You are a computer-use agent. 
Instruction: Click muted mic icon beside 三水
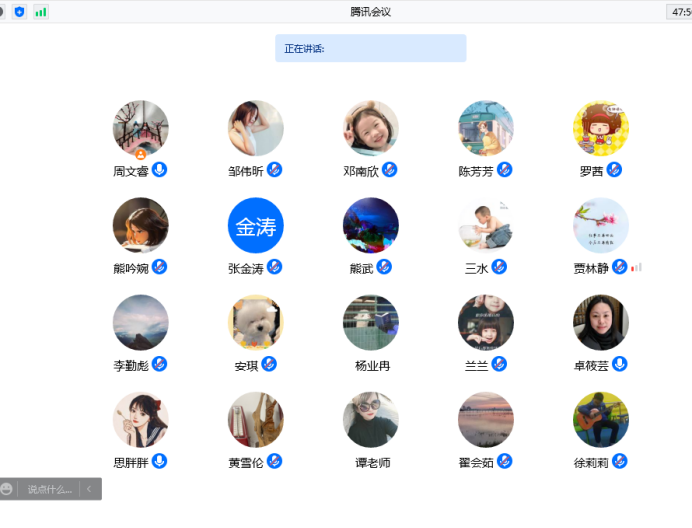pos(499,267)
